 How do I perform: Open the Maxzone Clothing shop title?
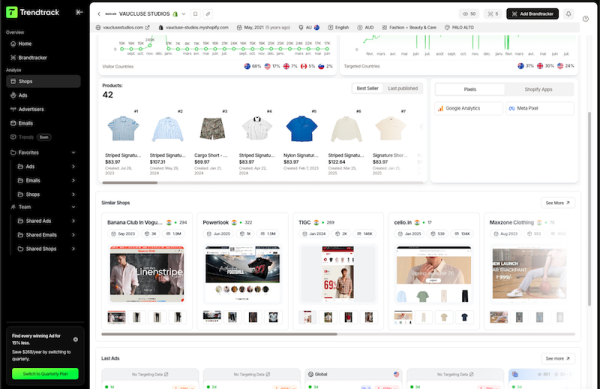tap(512, 223)
